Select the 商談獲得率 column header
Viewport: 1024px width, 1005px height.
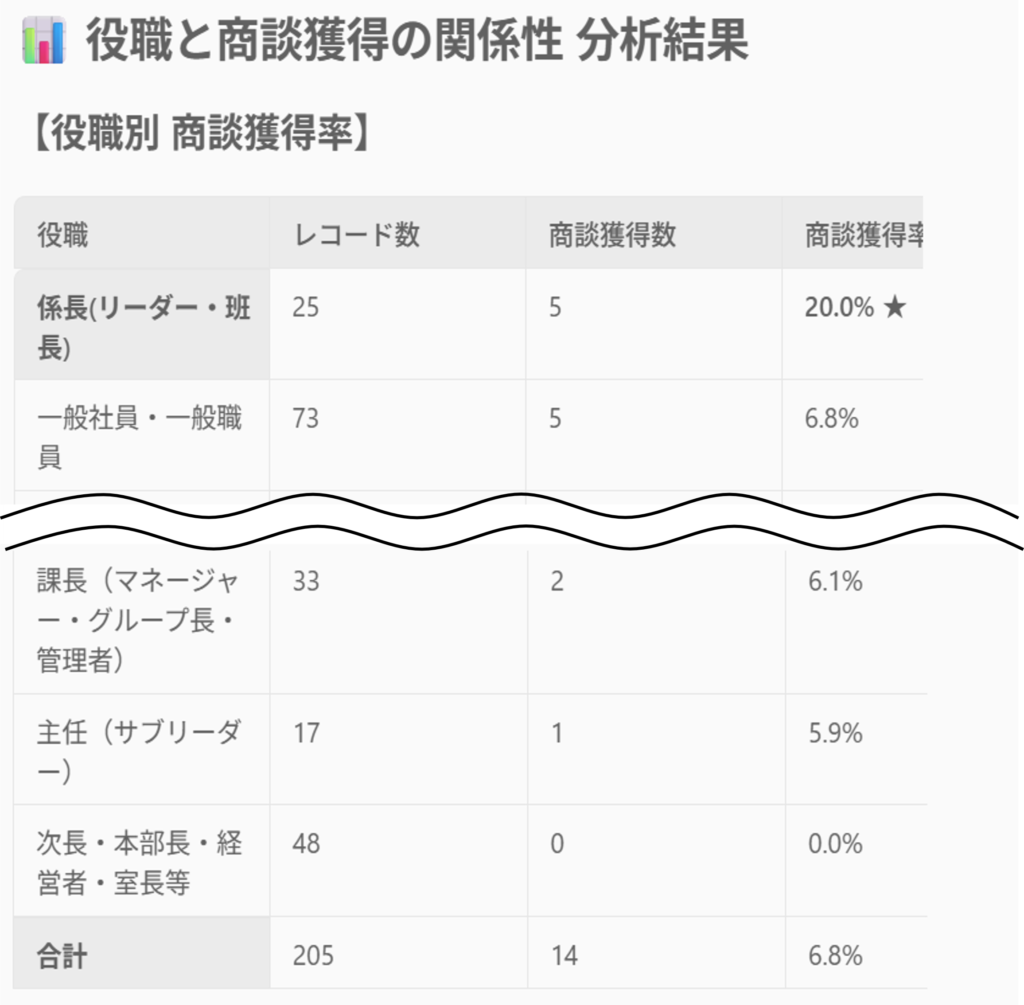pyautogui.click(x=864, y=235)
